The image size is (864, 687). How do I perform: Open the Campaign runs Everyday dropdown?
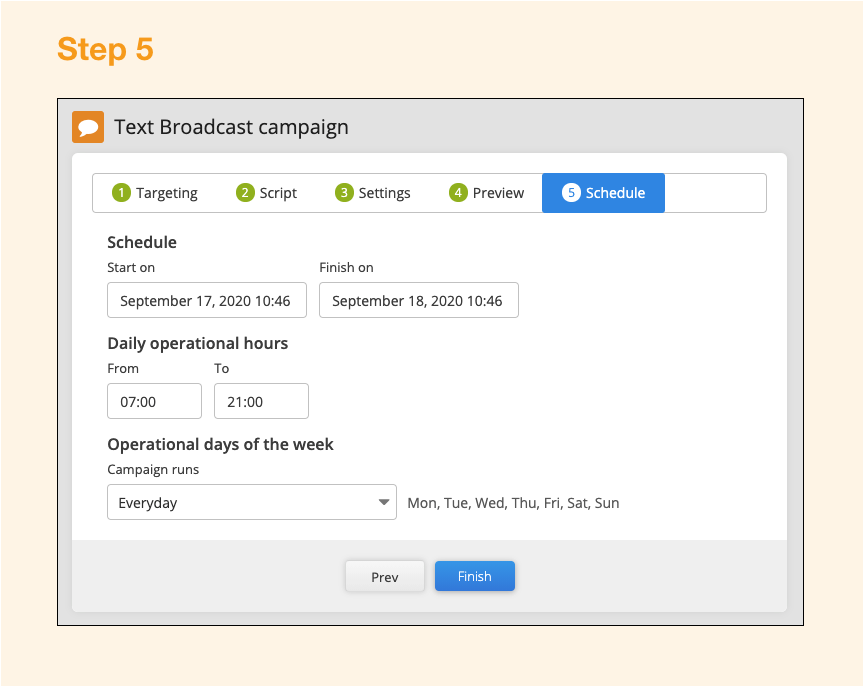click(x=252, y=502)
